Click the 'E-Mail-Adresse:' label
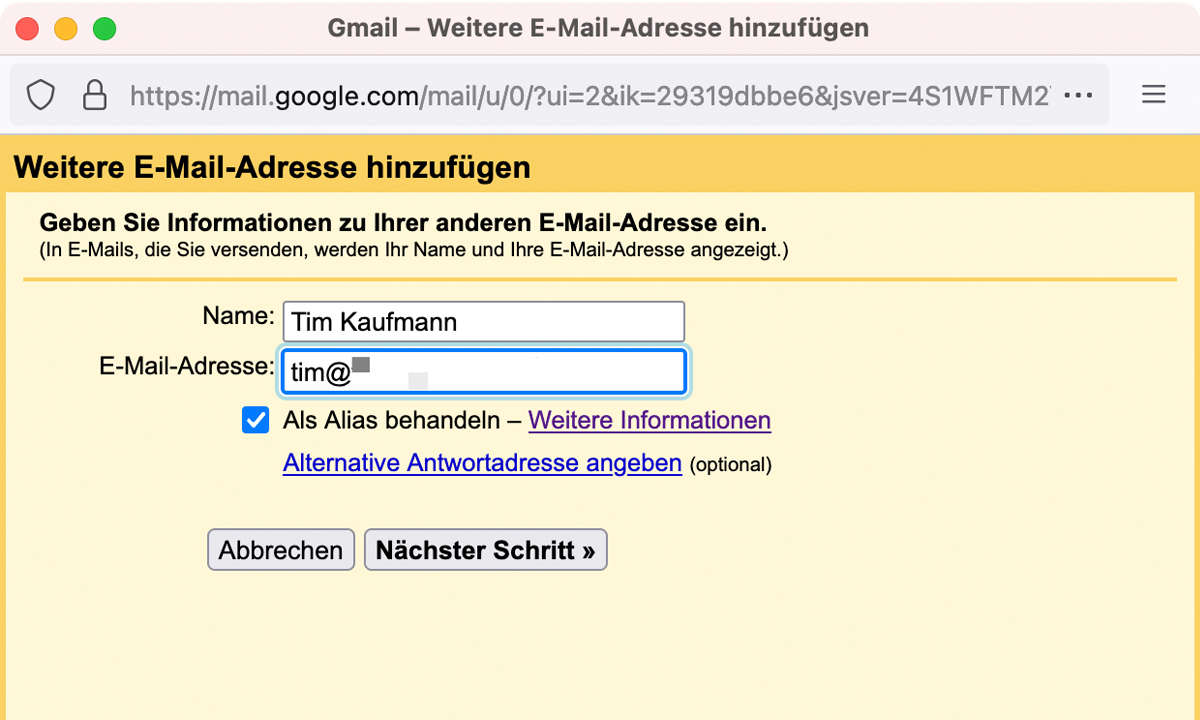Screen dimensions: 1200x720 pos(186,366)
